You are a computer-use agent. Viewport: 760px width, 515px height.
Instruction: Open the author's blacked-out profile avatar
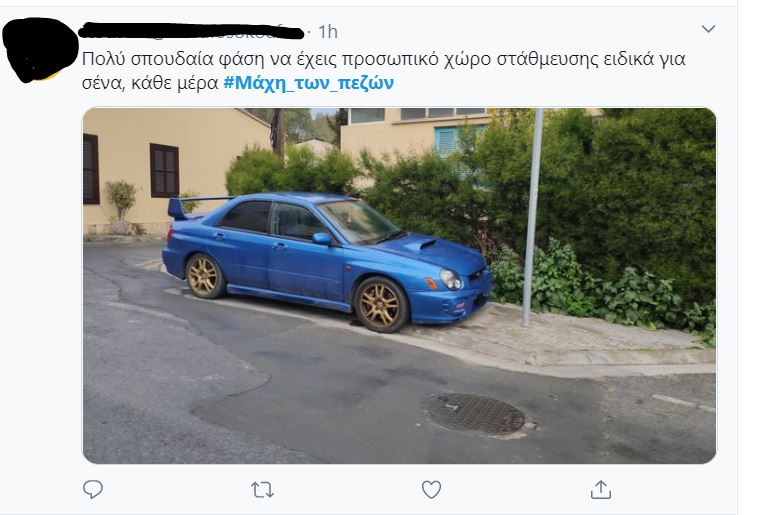[x=40, y=49]
